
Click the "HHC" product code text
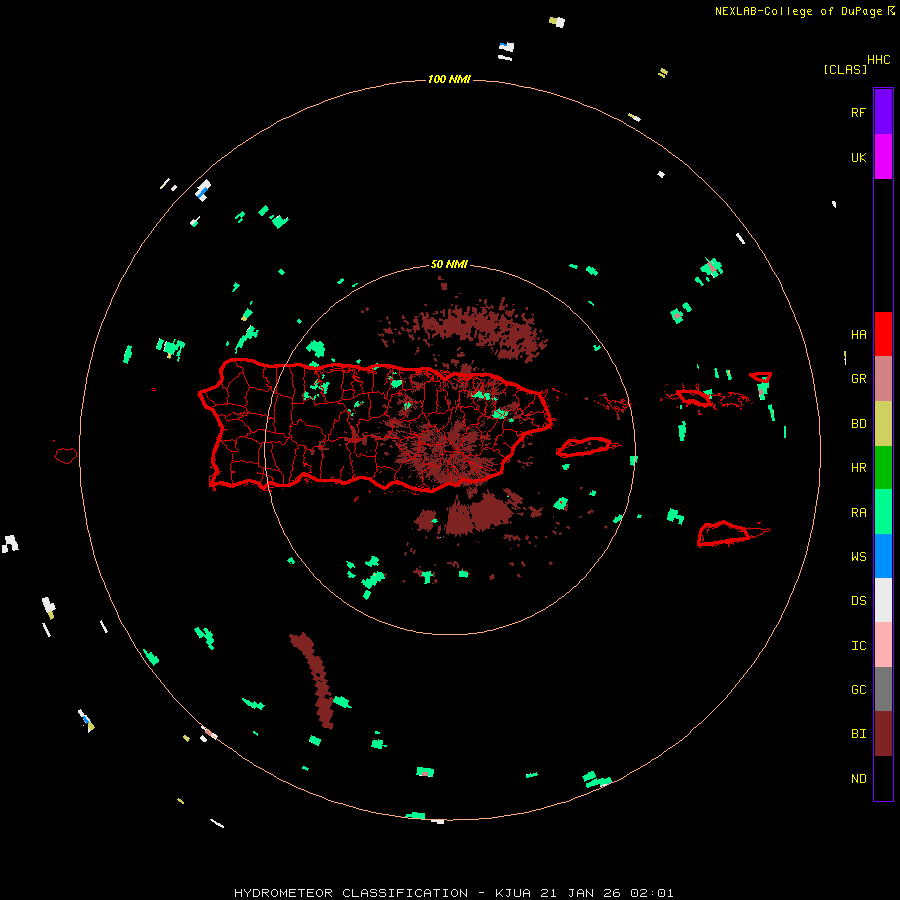point(879,60)
